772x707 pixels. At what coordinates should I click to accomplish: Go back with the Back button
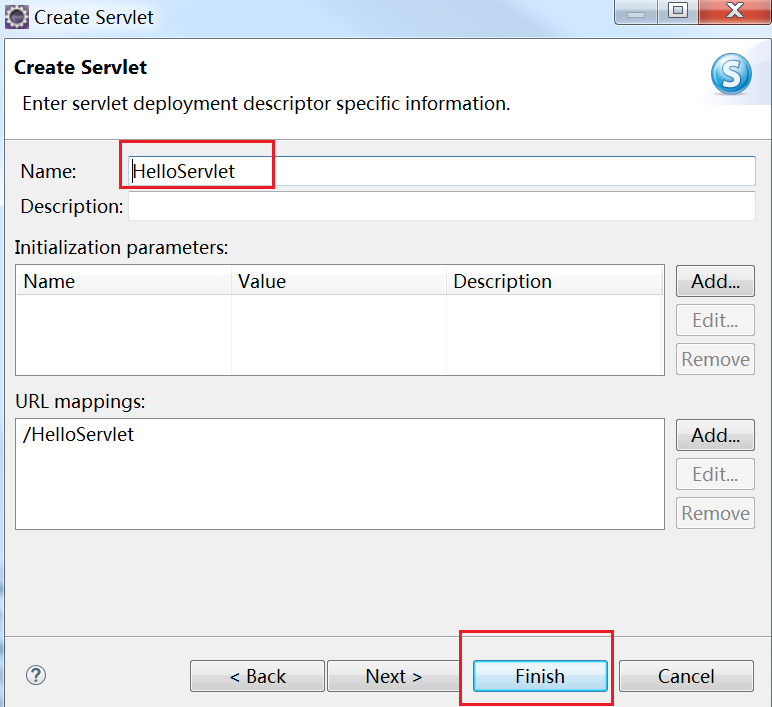coord(257,676)
